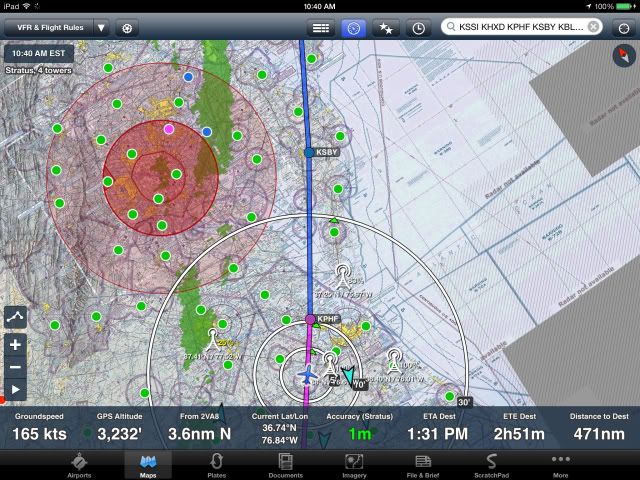Switch to the Airports tab
Image resolution: width=640 pixels, height=480 pixels.
click(x=78, y=463)
